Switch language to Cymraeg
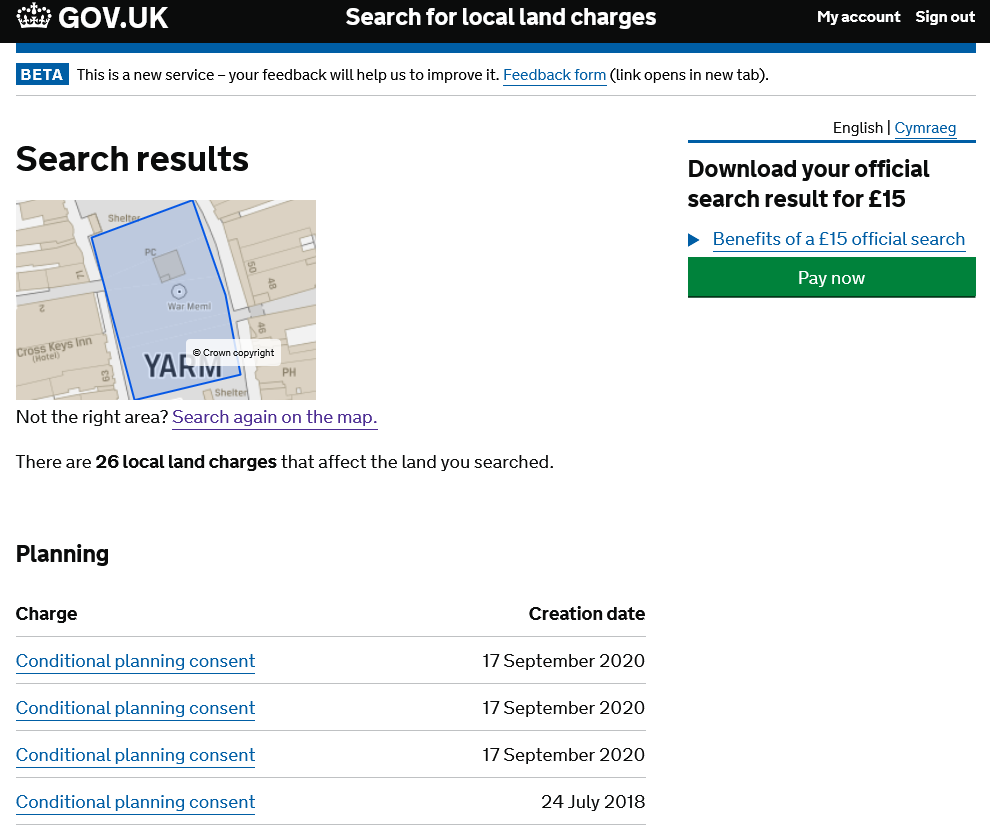 pyautogui.click(x=925, y=127)
